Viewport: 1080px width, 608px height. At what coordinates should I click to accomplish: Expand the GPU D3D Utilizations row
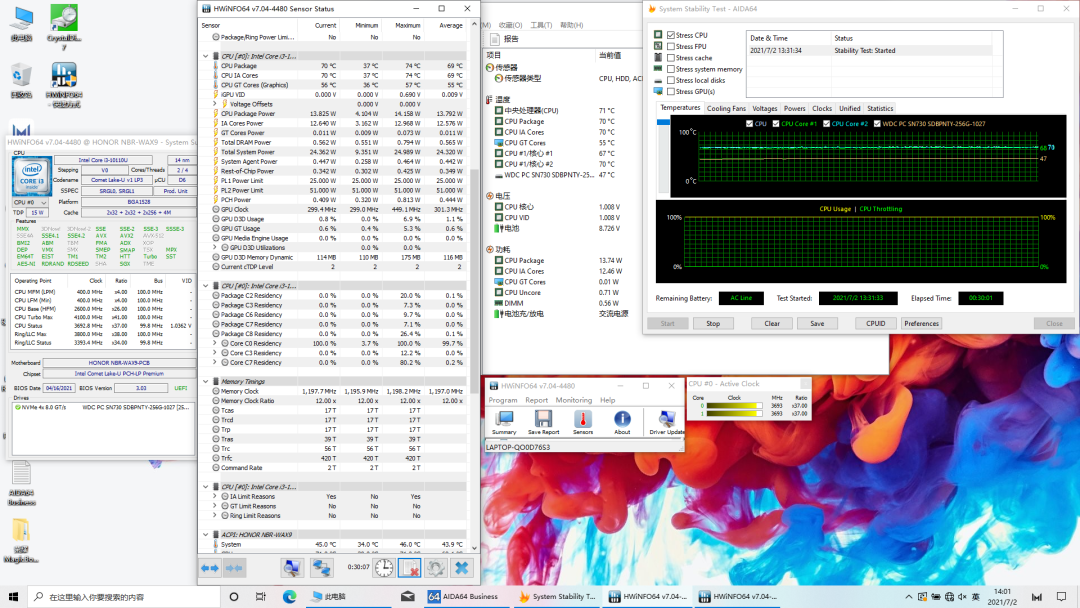[215, 248]
